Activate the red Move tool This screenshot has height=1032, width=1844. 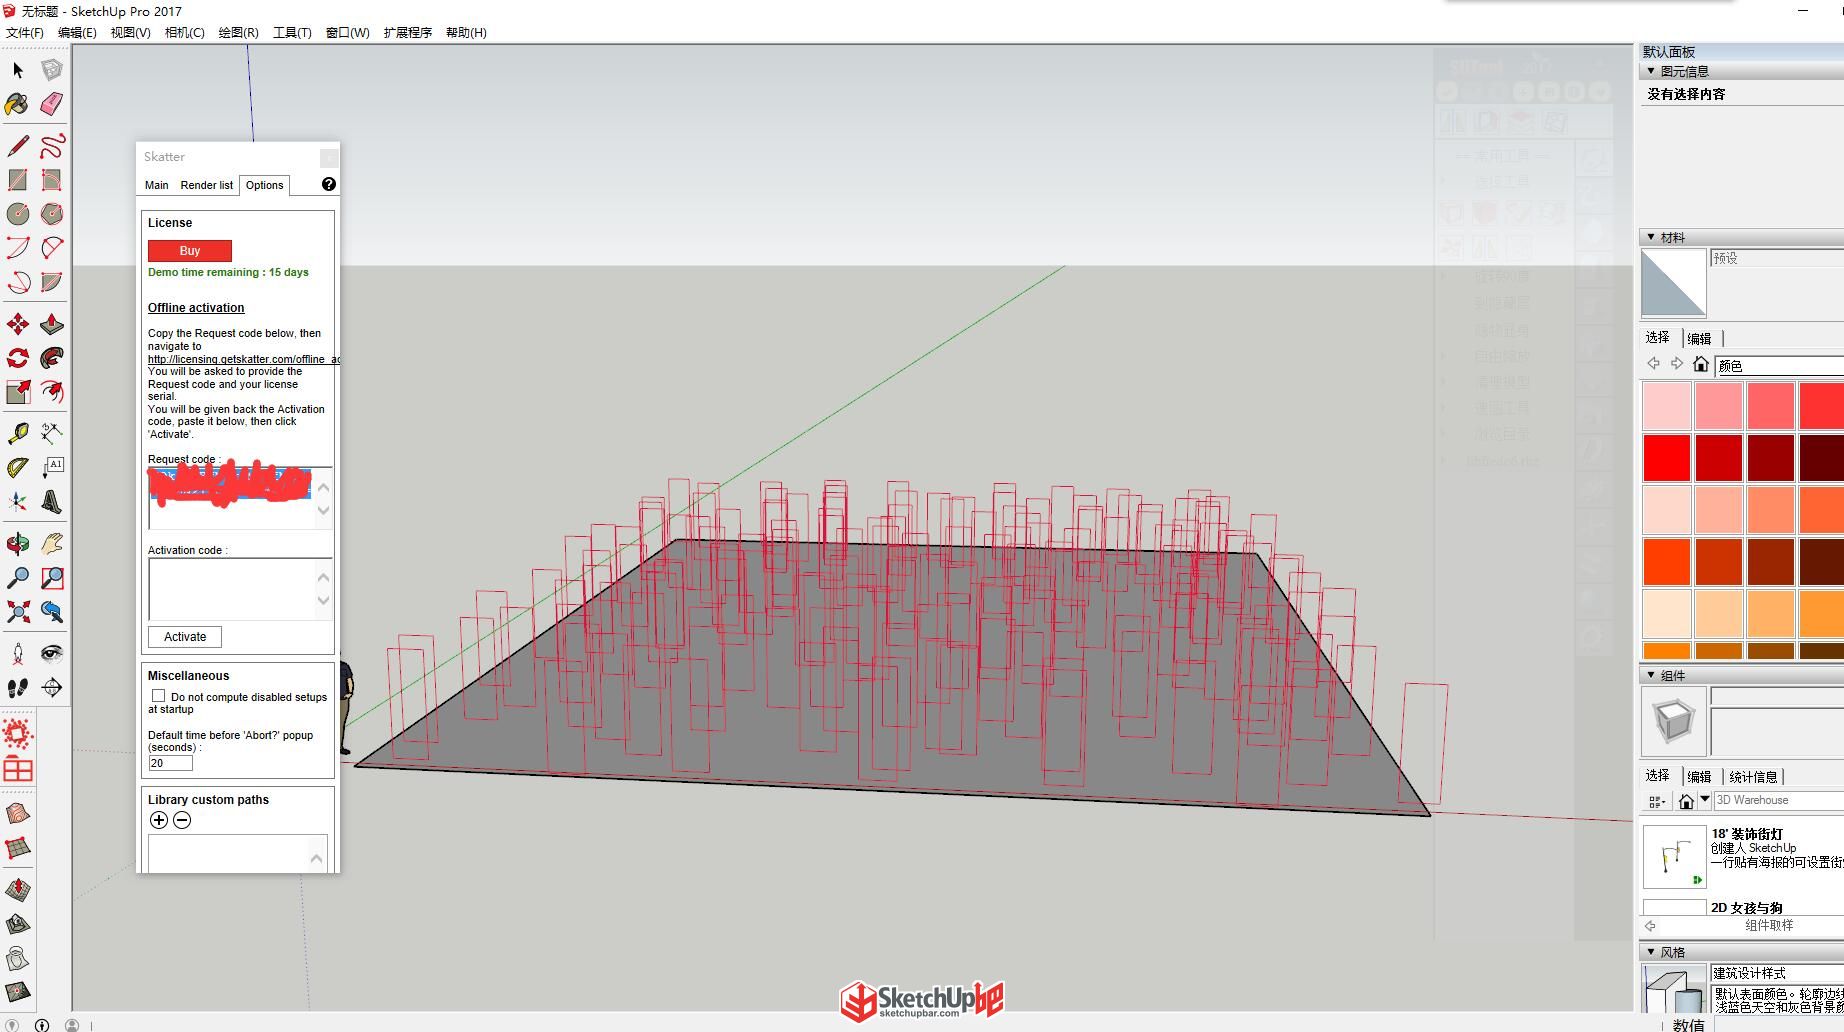18,324
